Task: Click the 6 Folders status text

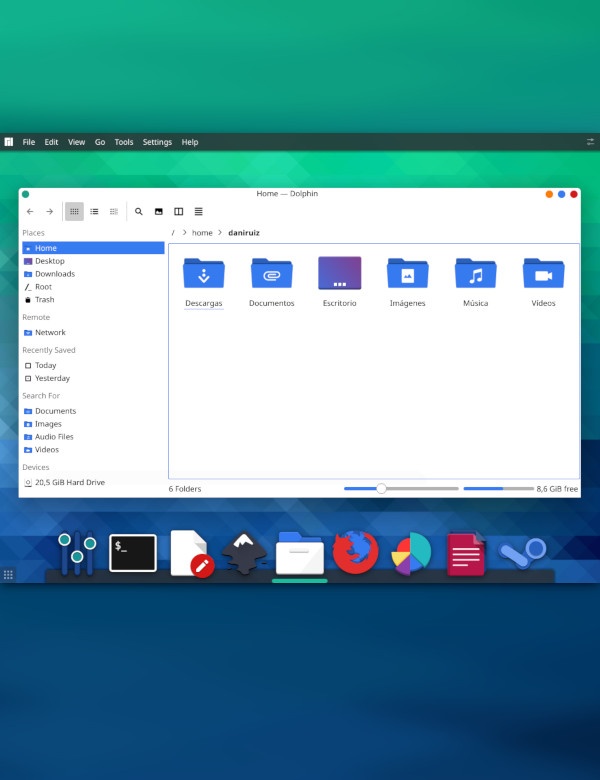Action: [x=185, y=489]
